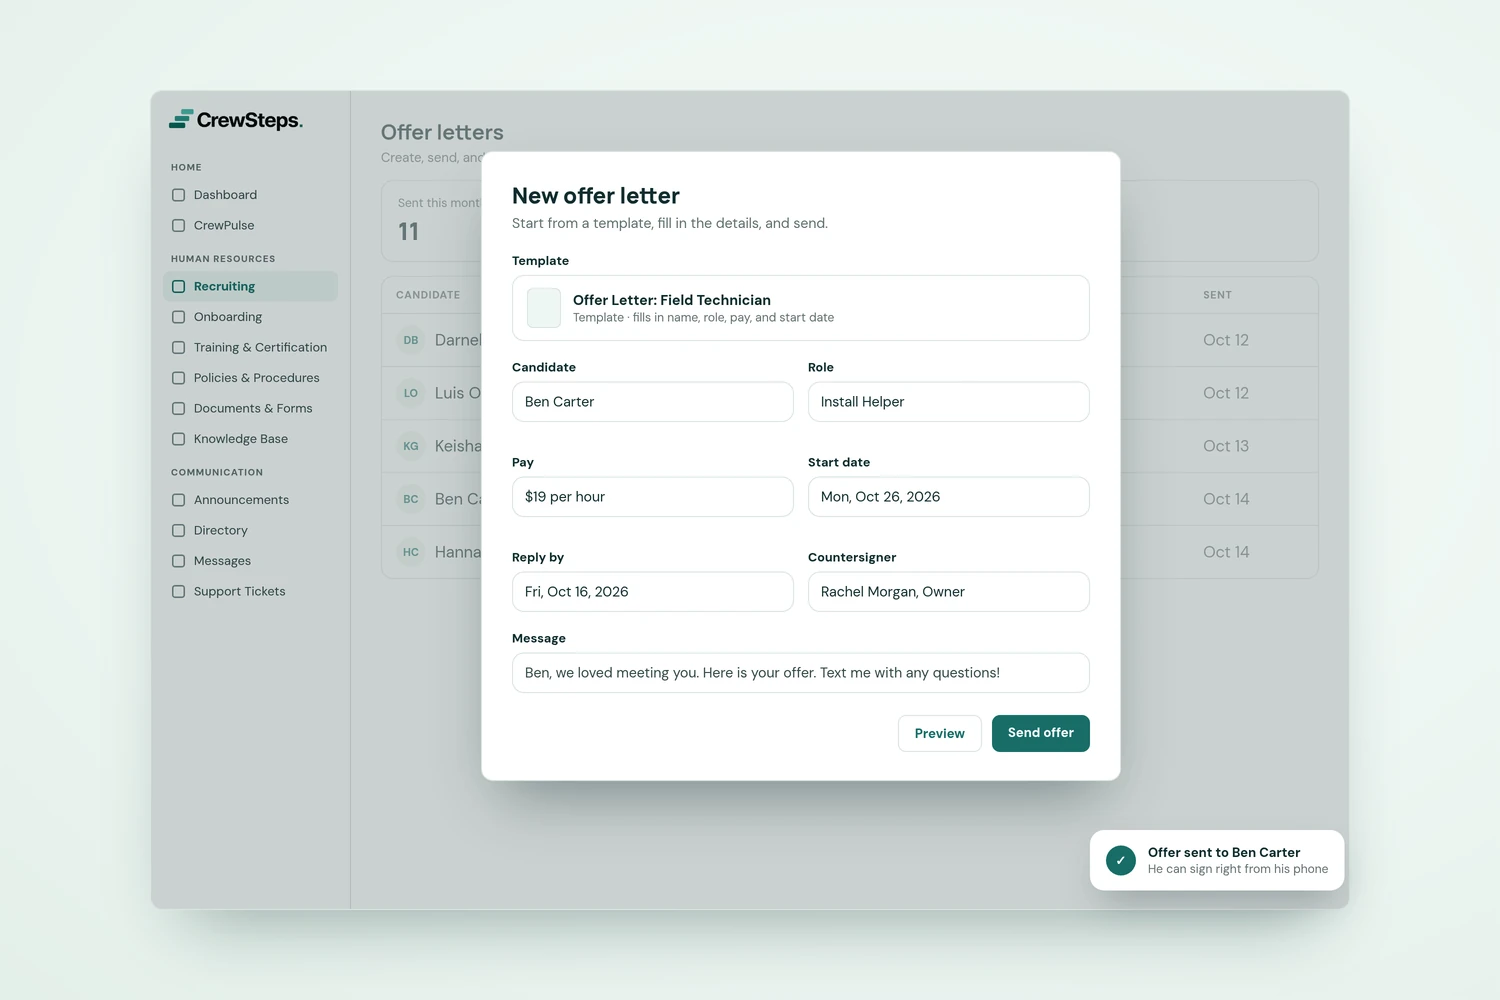The image size is (1500, 1000).
Task: Click the Onboarding sidebar icon
Action: pyautogui.click(x=178, y=317)
